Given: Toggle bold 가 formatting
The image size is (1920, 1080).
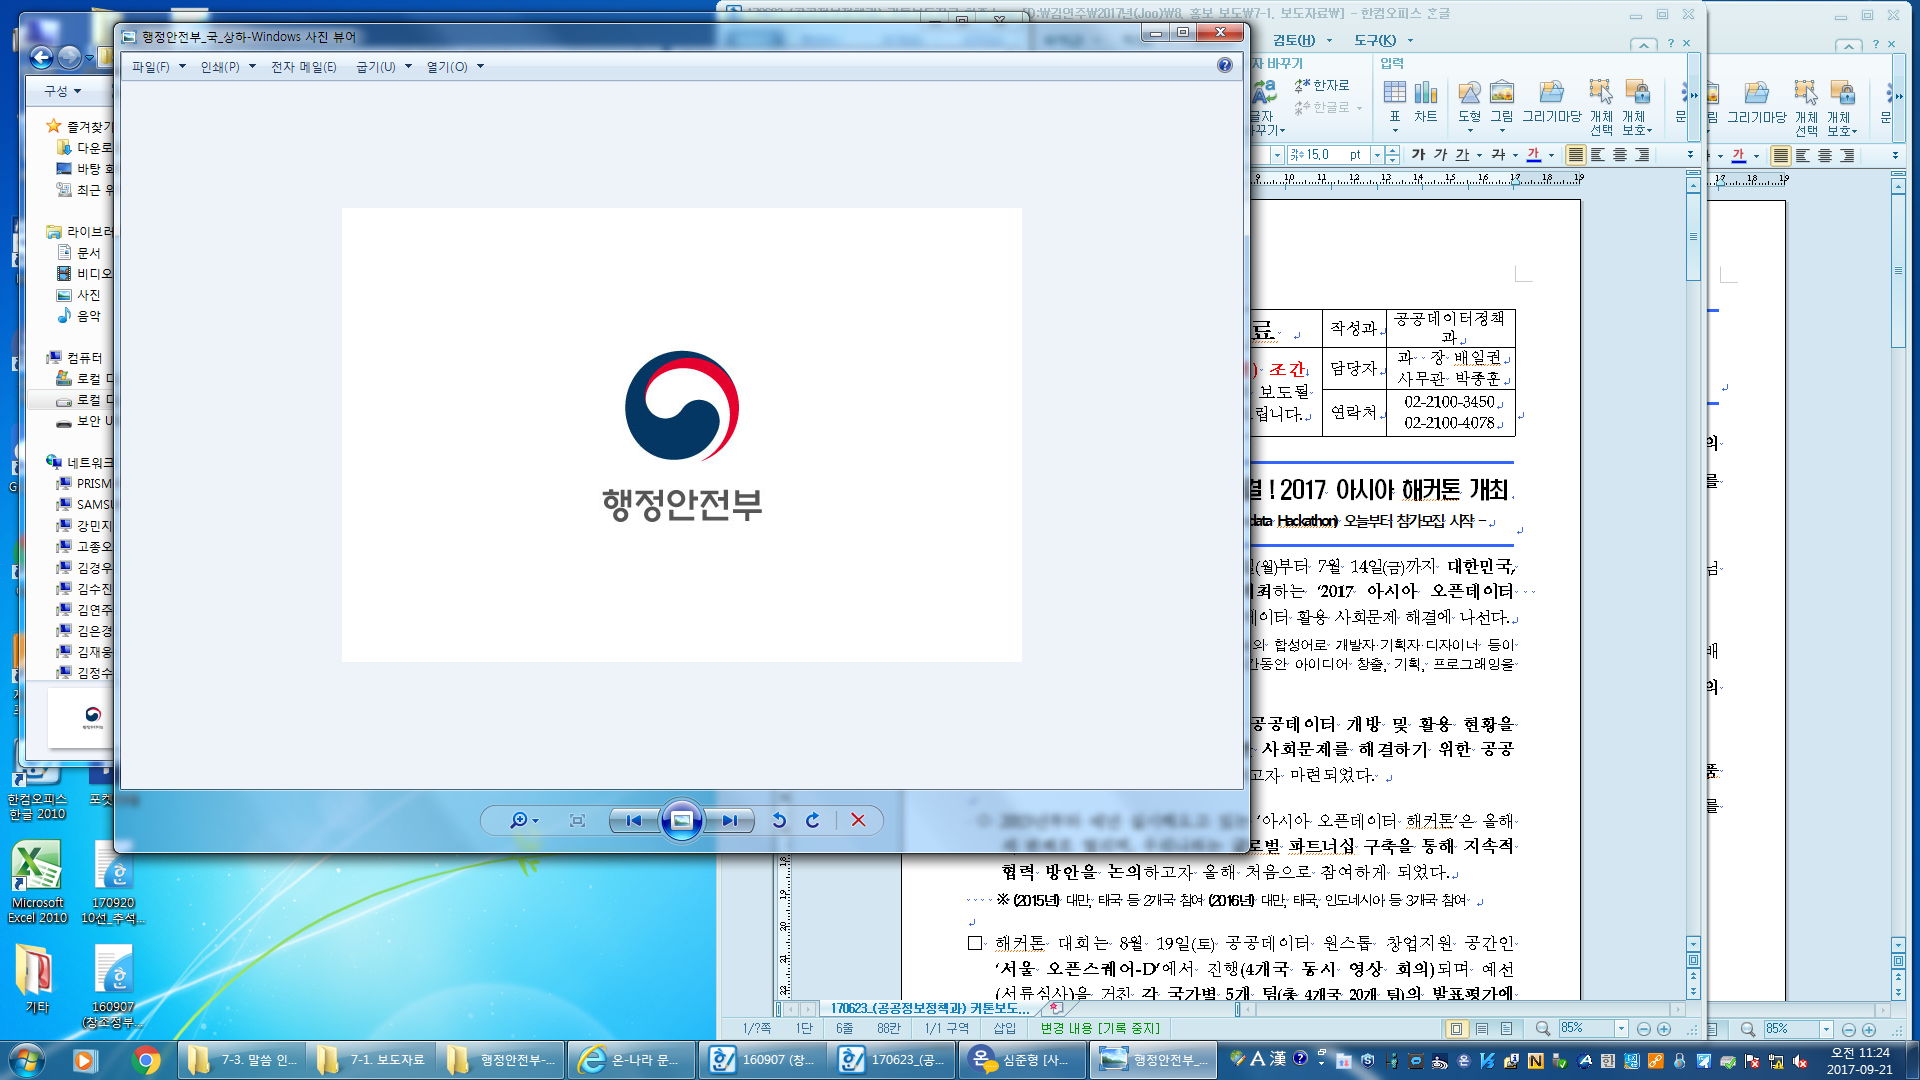Looking at the screenshot, I should [x=1418, y=155].
